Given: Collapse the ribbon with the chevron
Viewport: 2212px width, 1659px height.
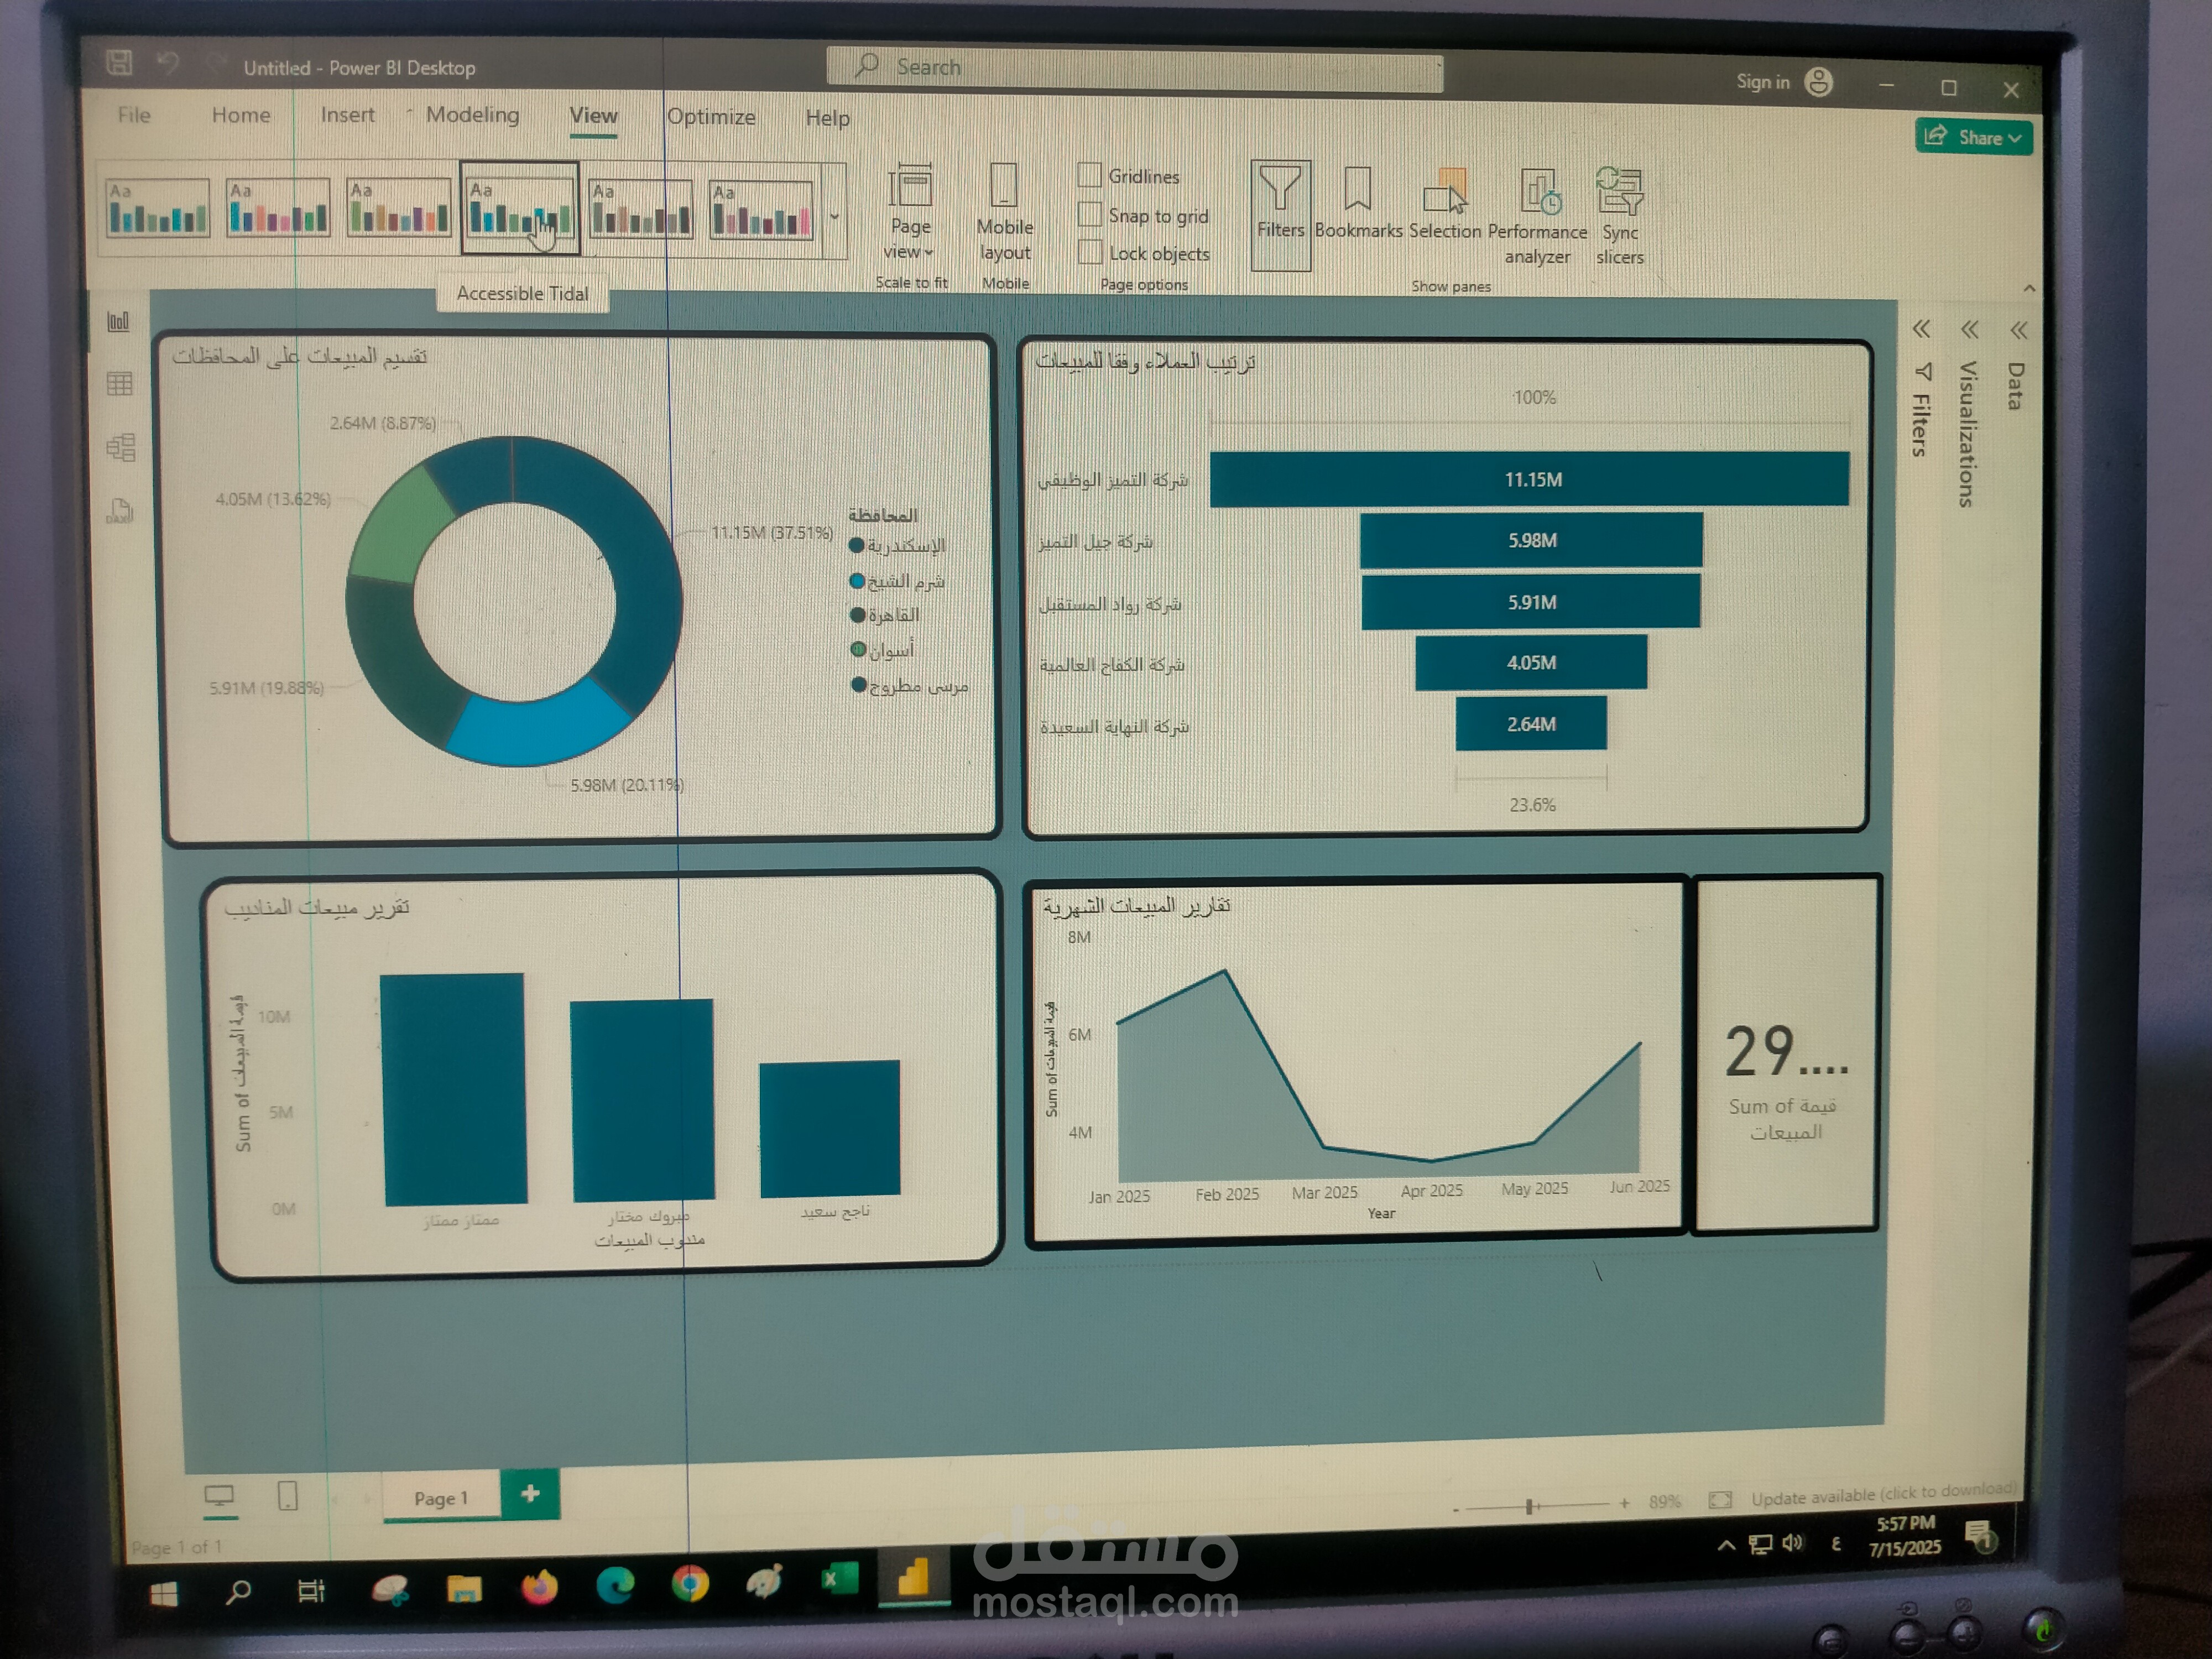Looking at the screenshot, I should pyautogui.click(x=2029, y=288).
